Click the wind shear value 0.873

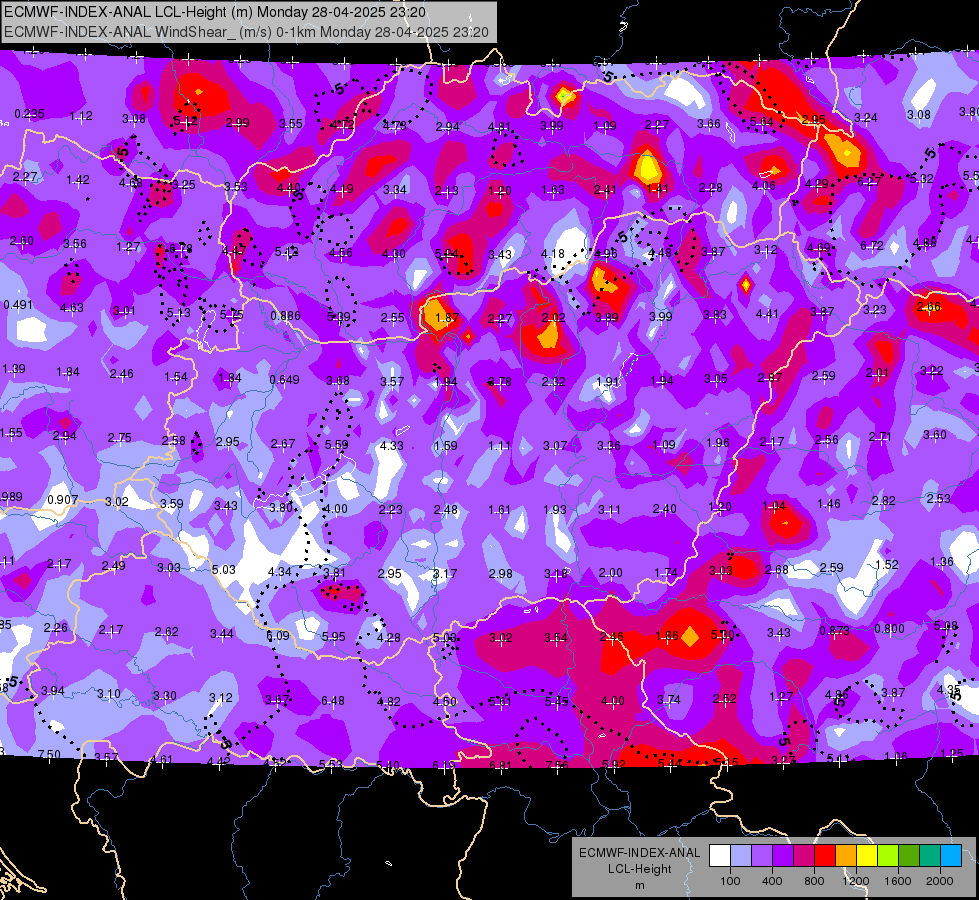(834, 630)
